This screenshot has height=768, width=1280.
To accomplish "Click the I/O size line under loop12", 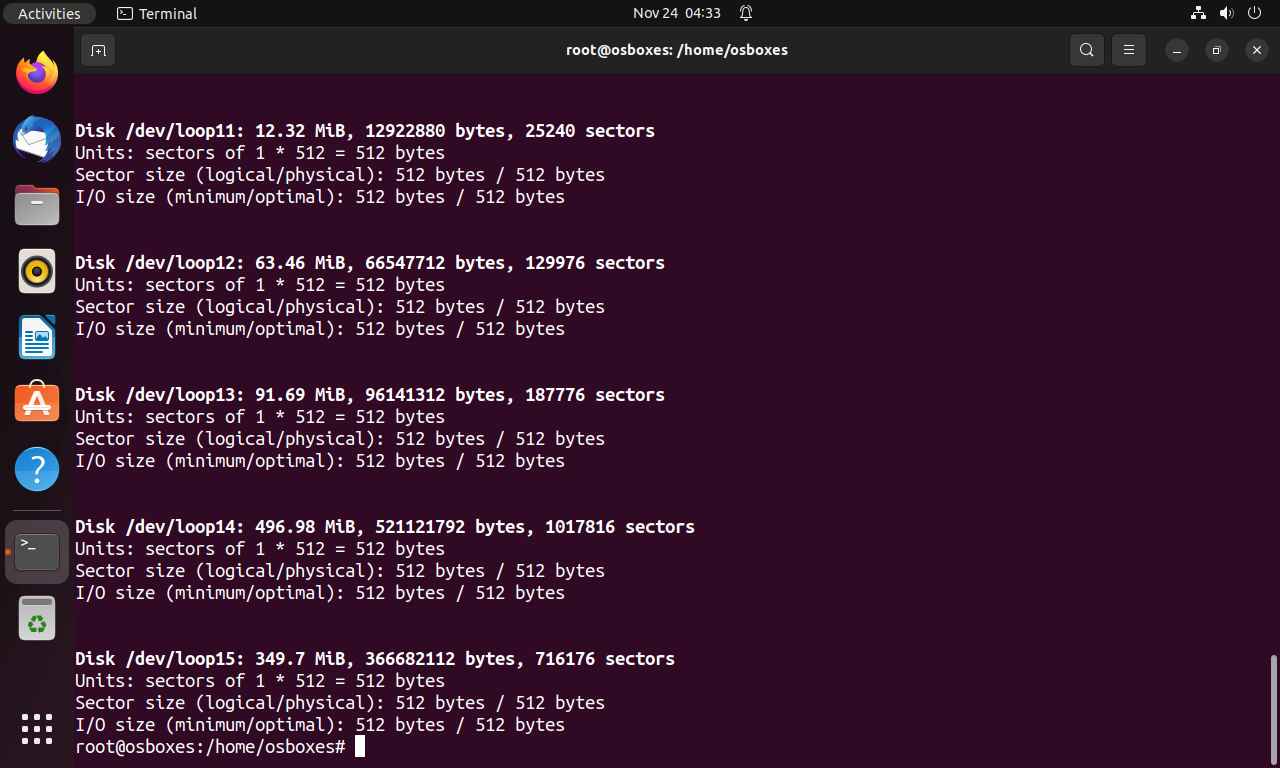I will pos(320,329).
